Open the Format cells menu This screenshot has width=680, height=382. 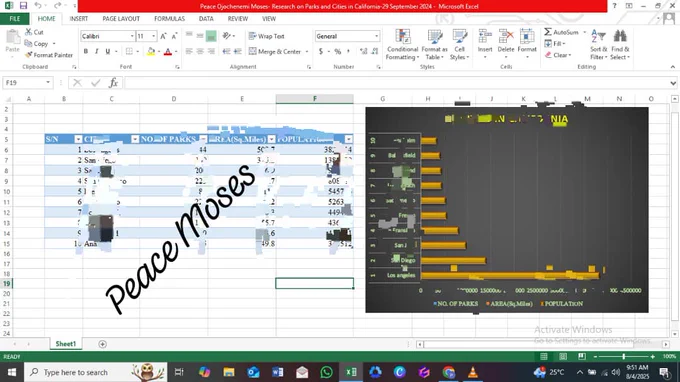[x=527, y=43]
